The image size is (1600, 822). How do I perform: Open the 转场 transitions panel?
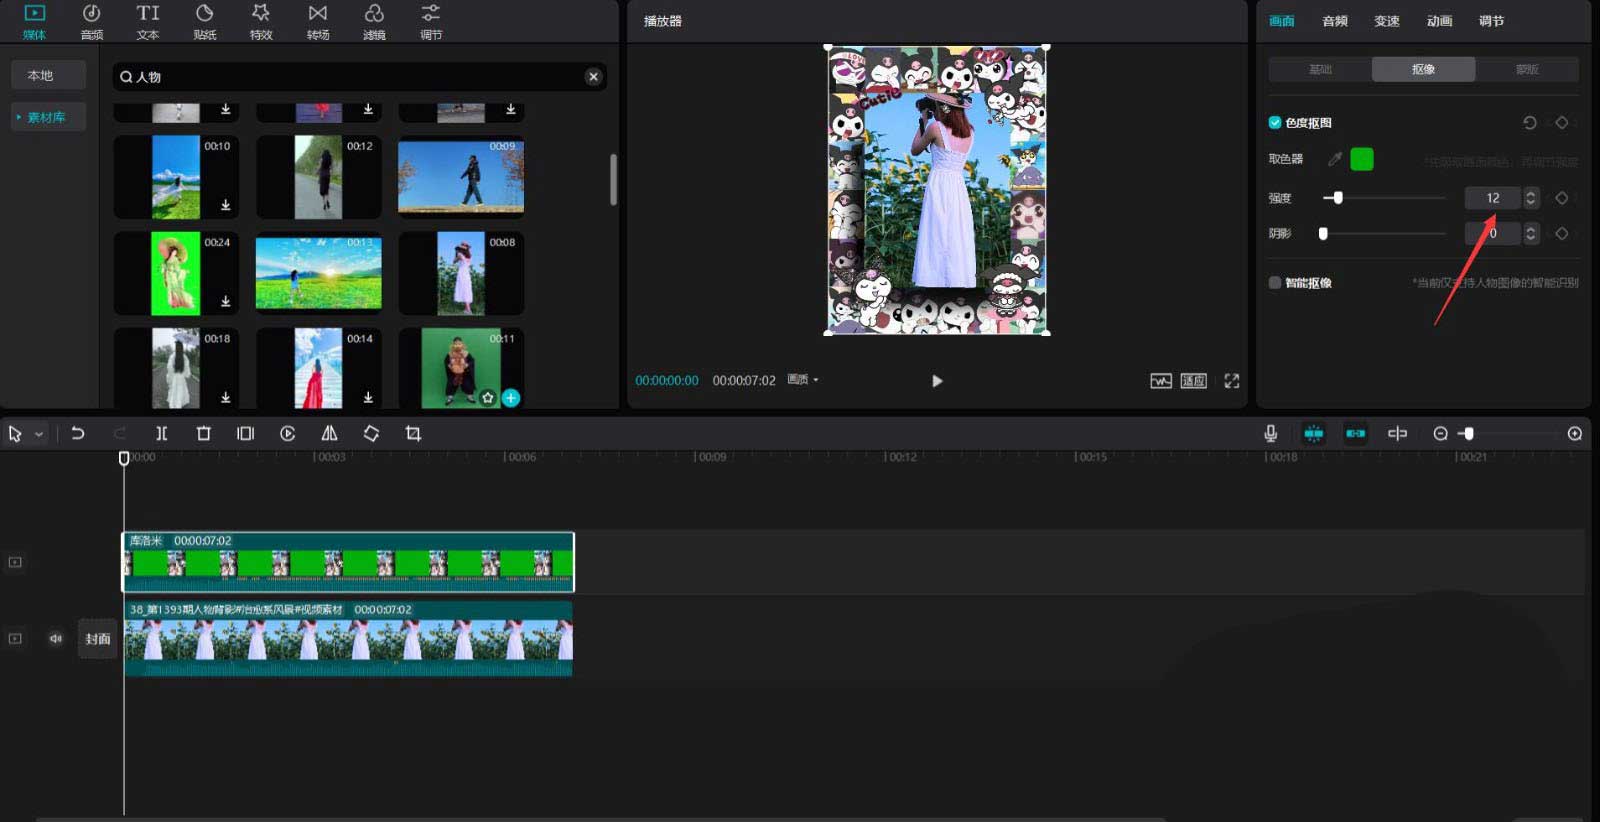[317, 21]
